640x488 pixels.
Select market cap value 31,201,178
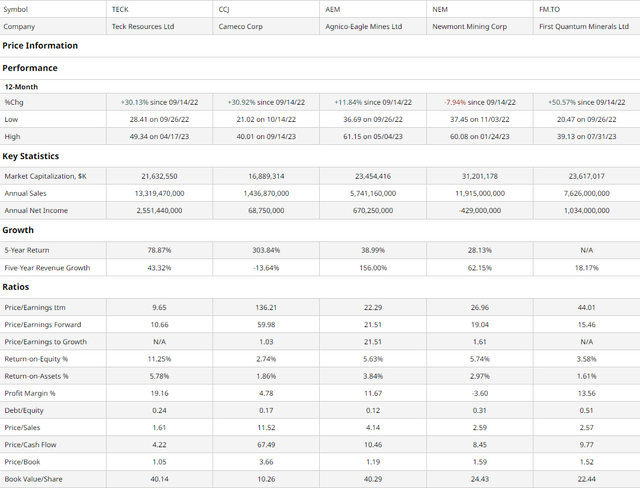tap(480, 176)
